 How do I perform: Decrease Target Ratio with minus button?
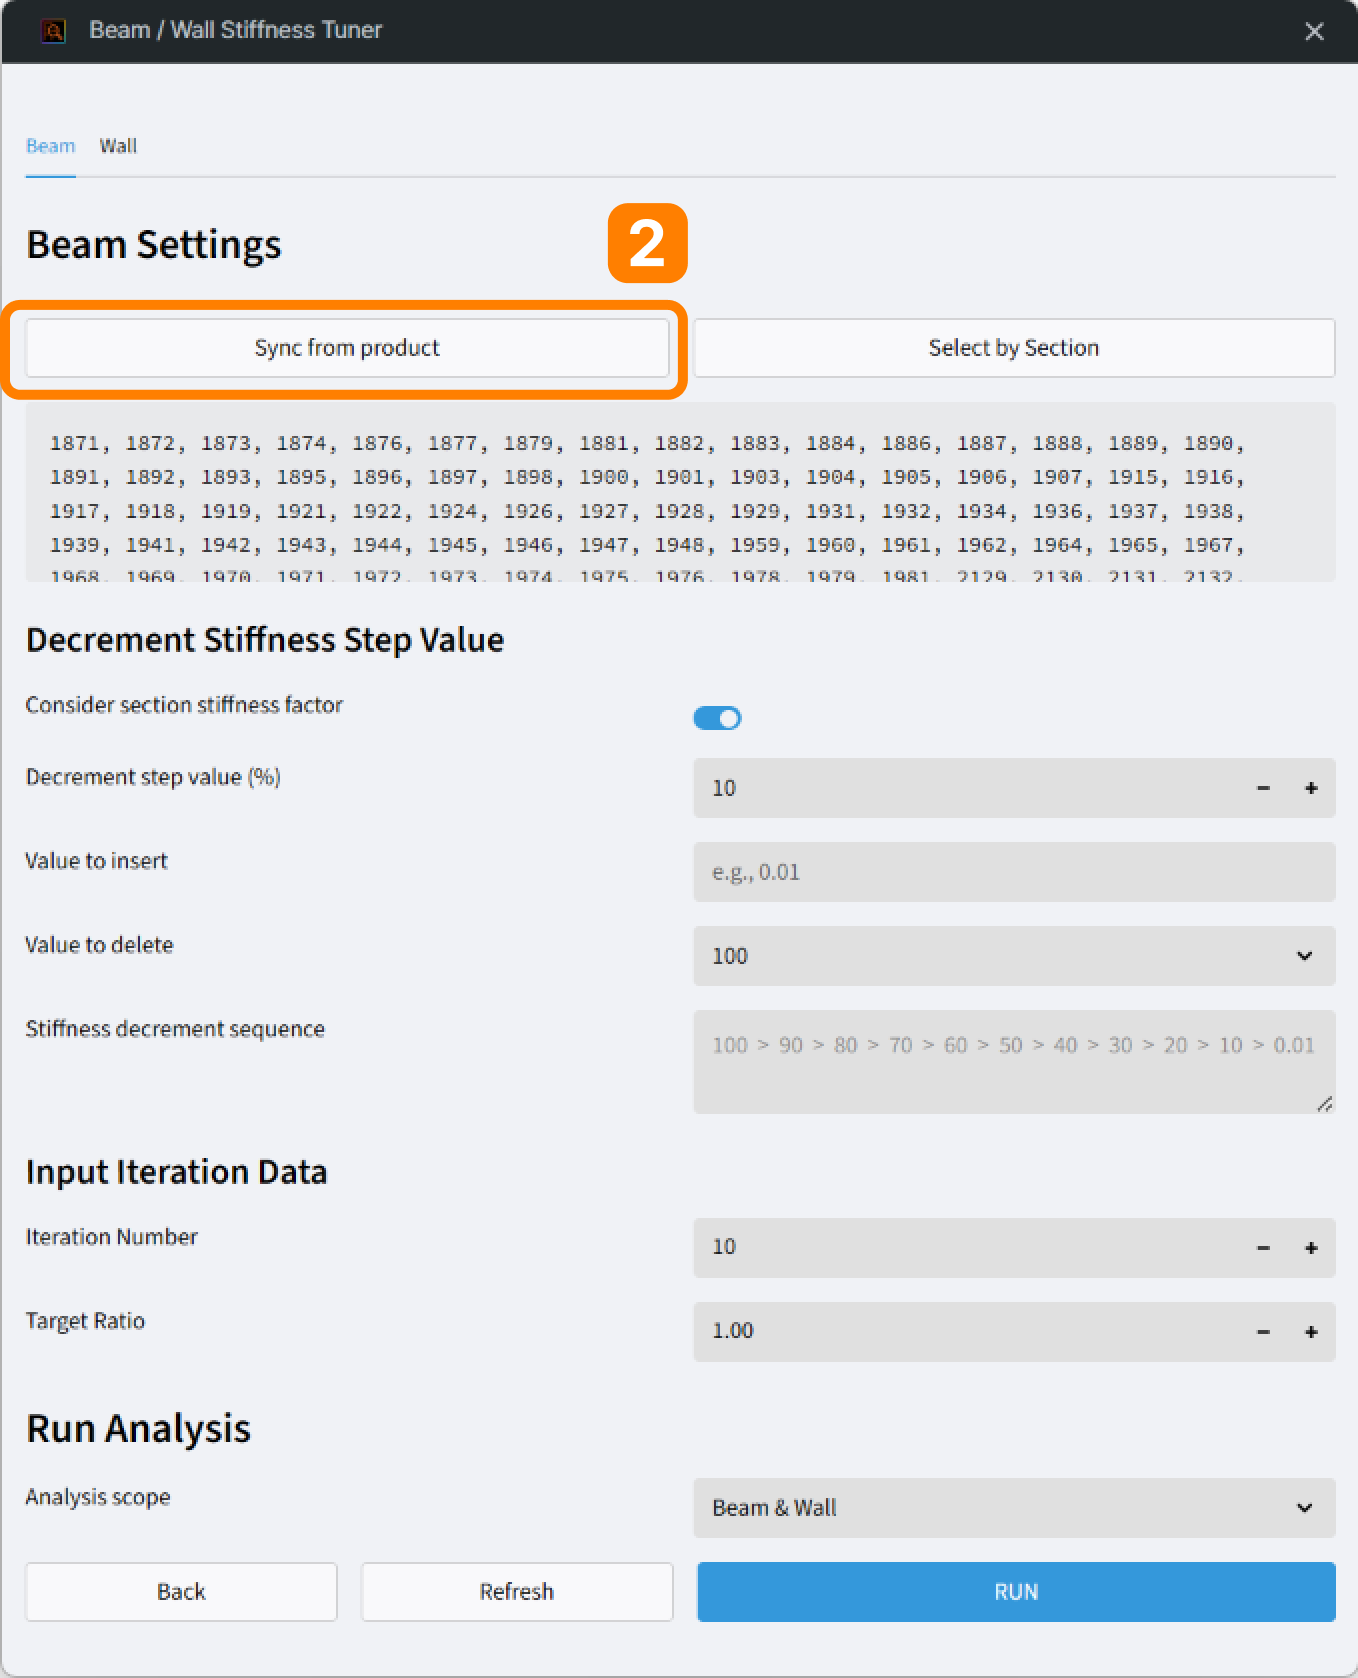pyautogui.click(x=1263, y=1332)
